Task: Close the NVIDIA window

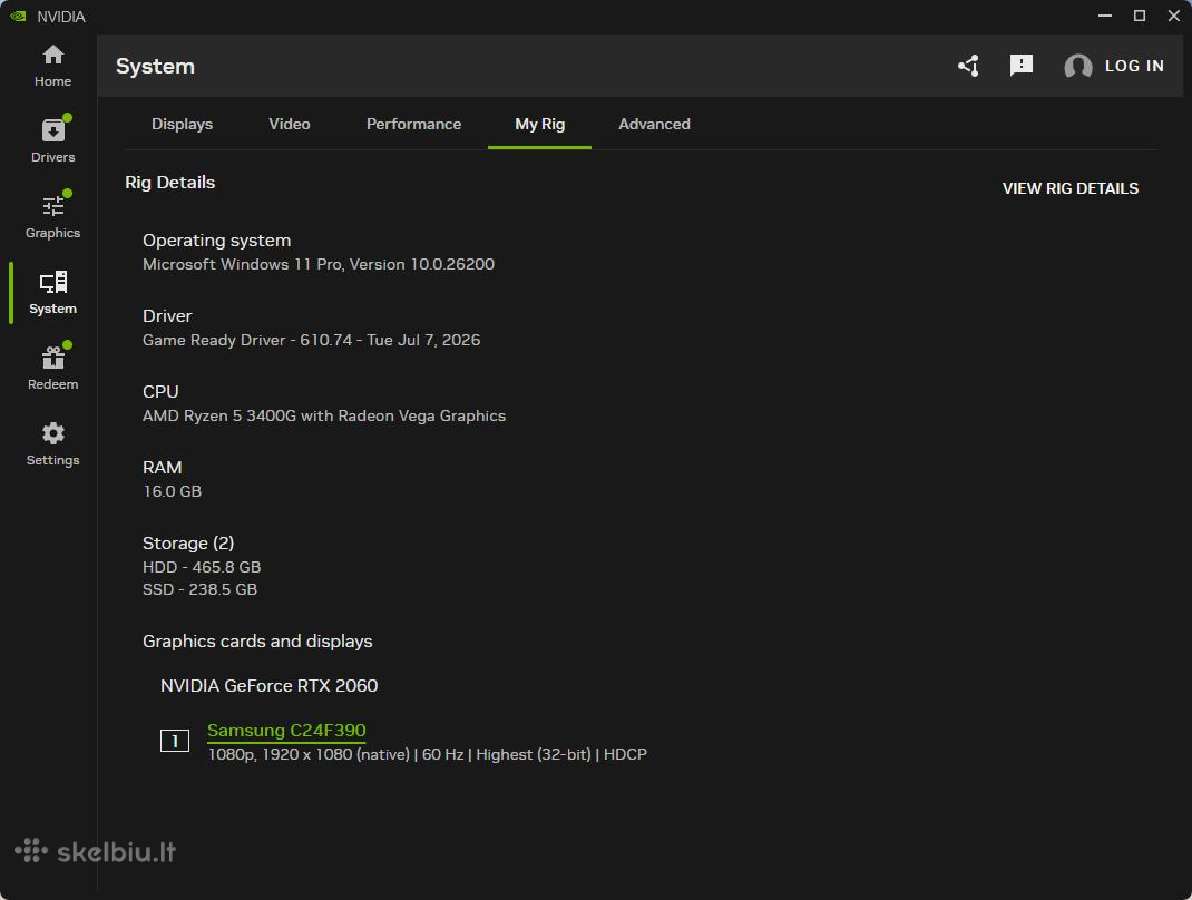Action: pyautogui.click(x=1174, y=16)
